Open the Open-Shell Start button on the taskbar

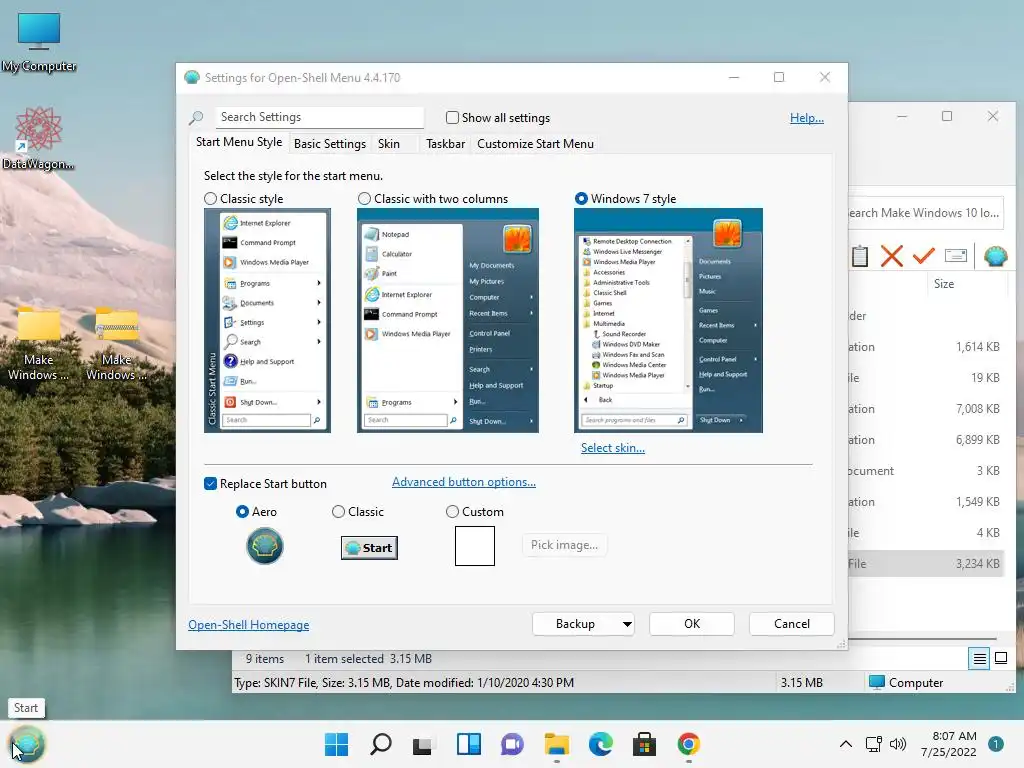[x=27, y=744]
